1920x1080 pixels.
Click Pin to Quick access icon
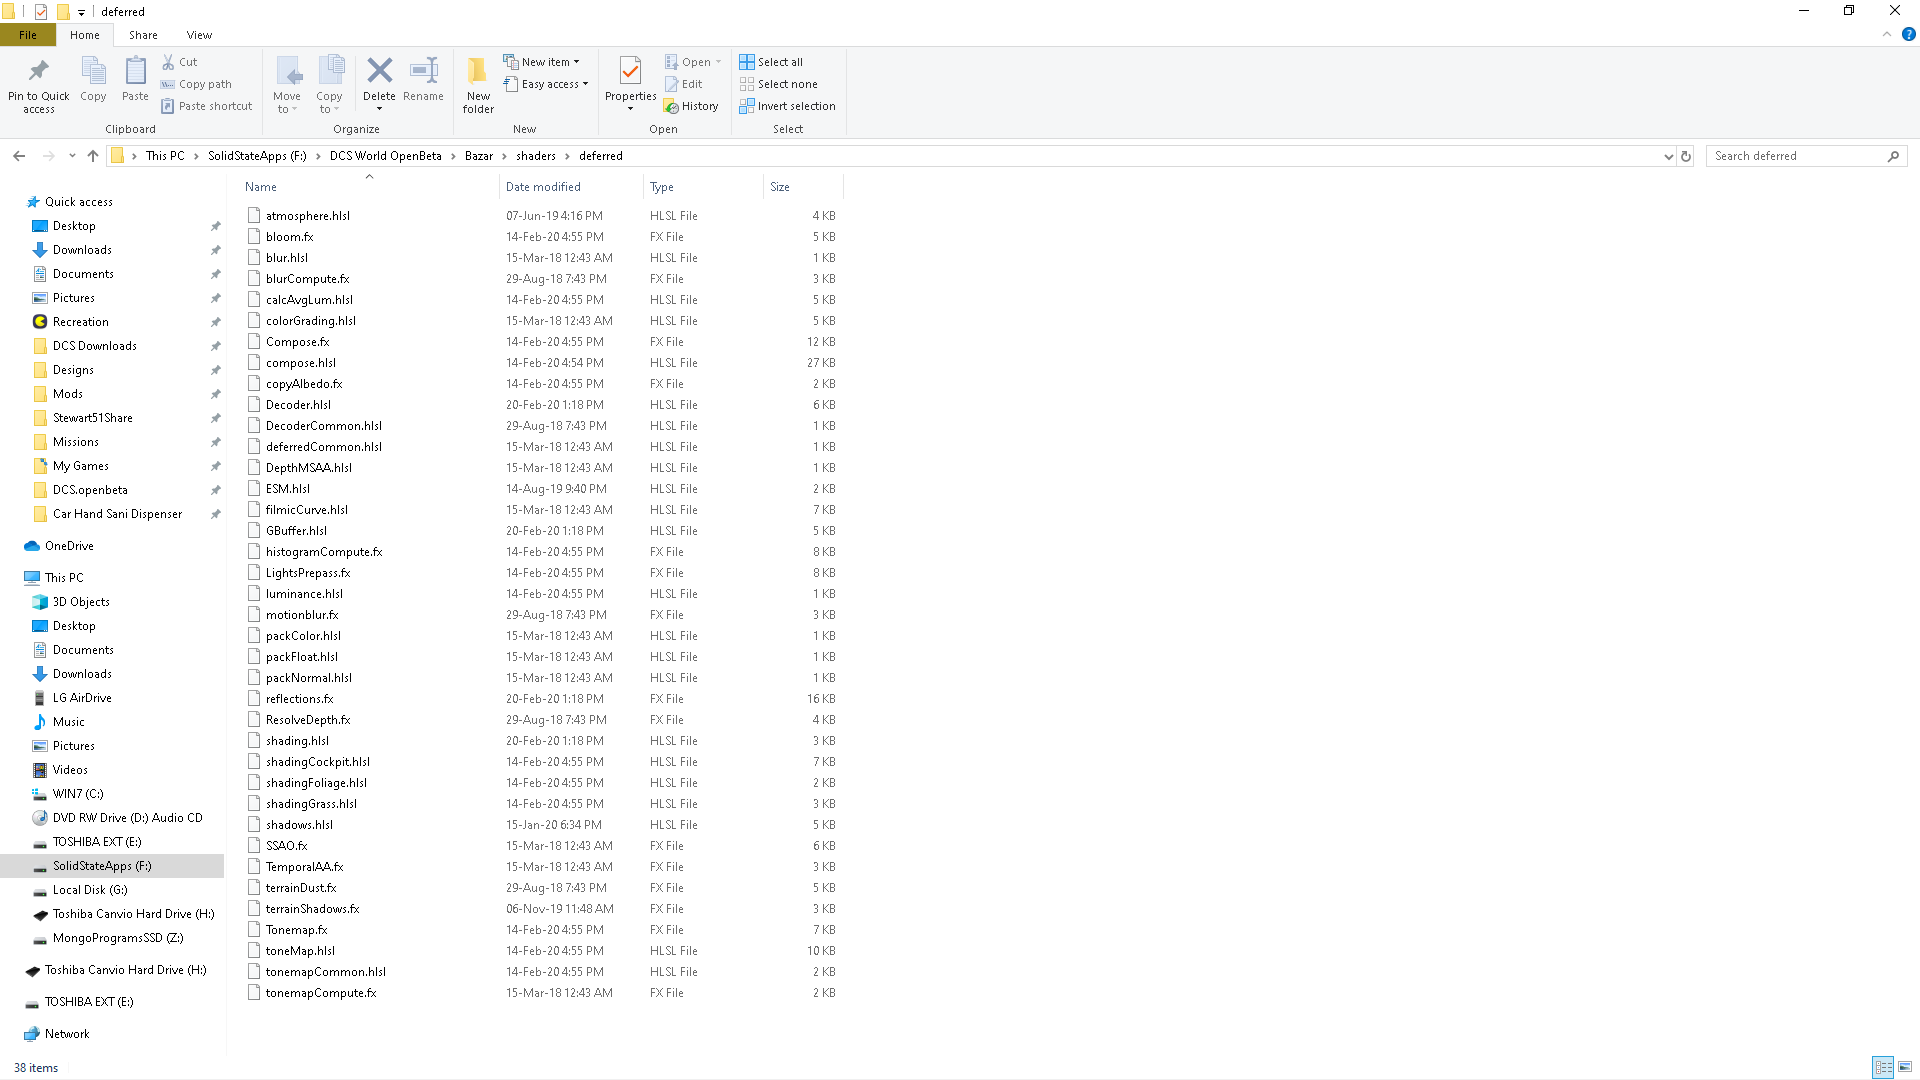coord(39,84)
